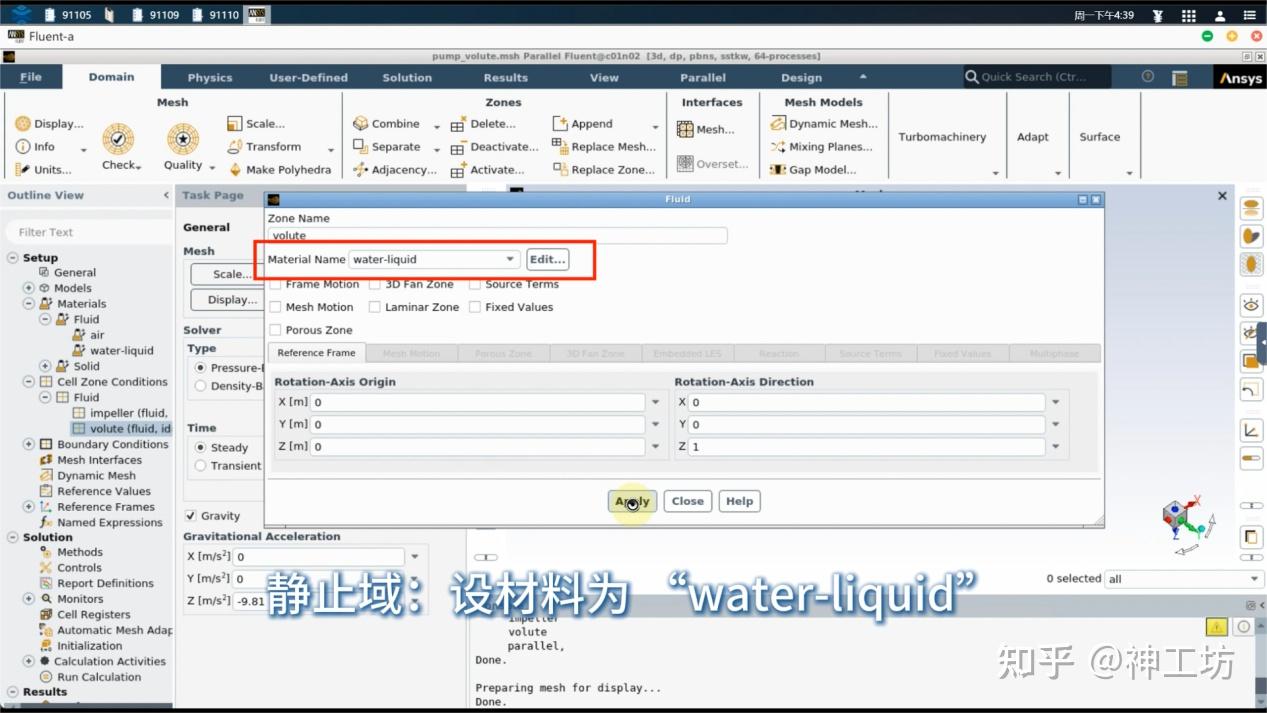Click Edit next to Material Name
The width and height of the screenshot is (1267, 713).
pyautogui.click(x=548, y=259)
